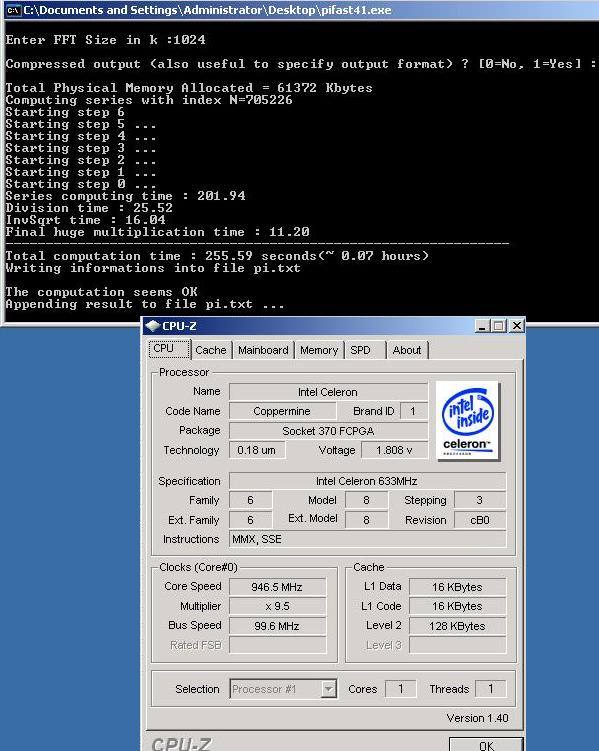
Task: Click the Writing informations into file line
Action: [x=153, y=268]
